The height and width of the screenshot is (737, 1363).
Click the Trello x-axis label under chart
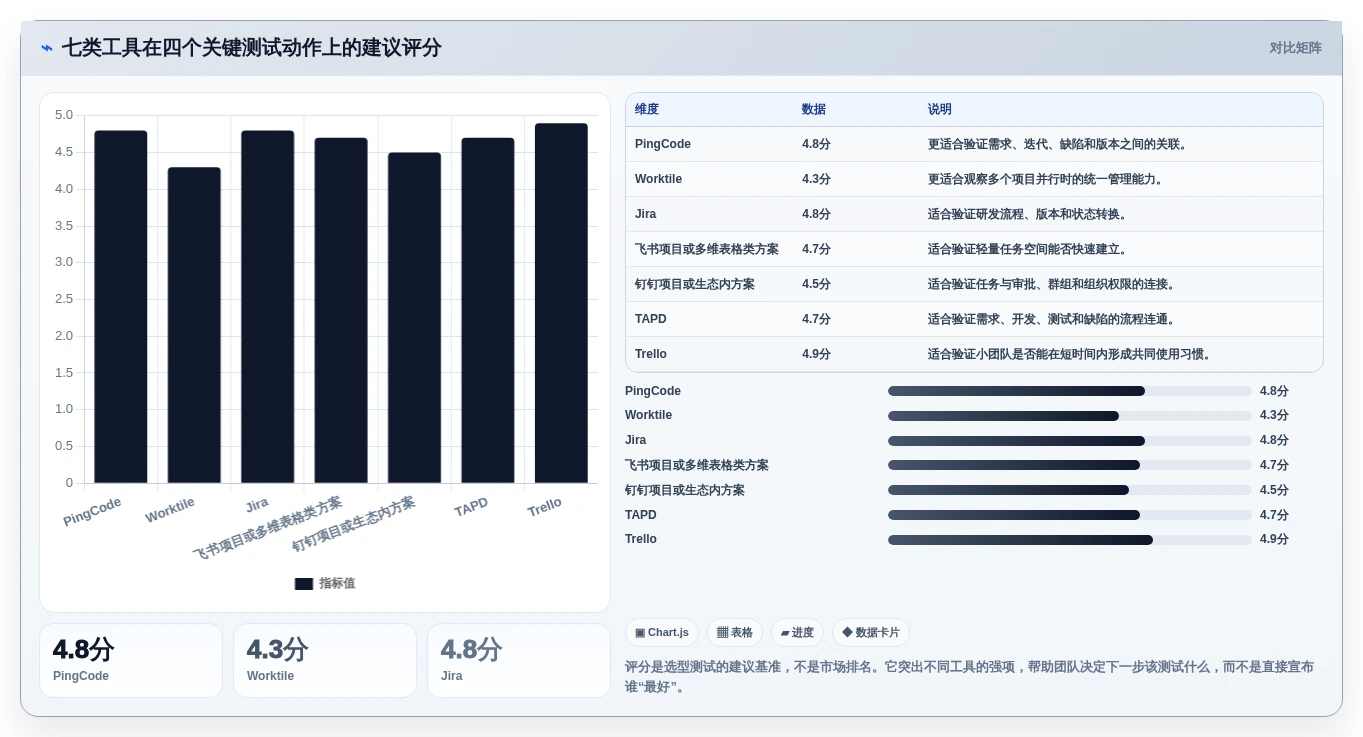545,507
